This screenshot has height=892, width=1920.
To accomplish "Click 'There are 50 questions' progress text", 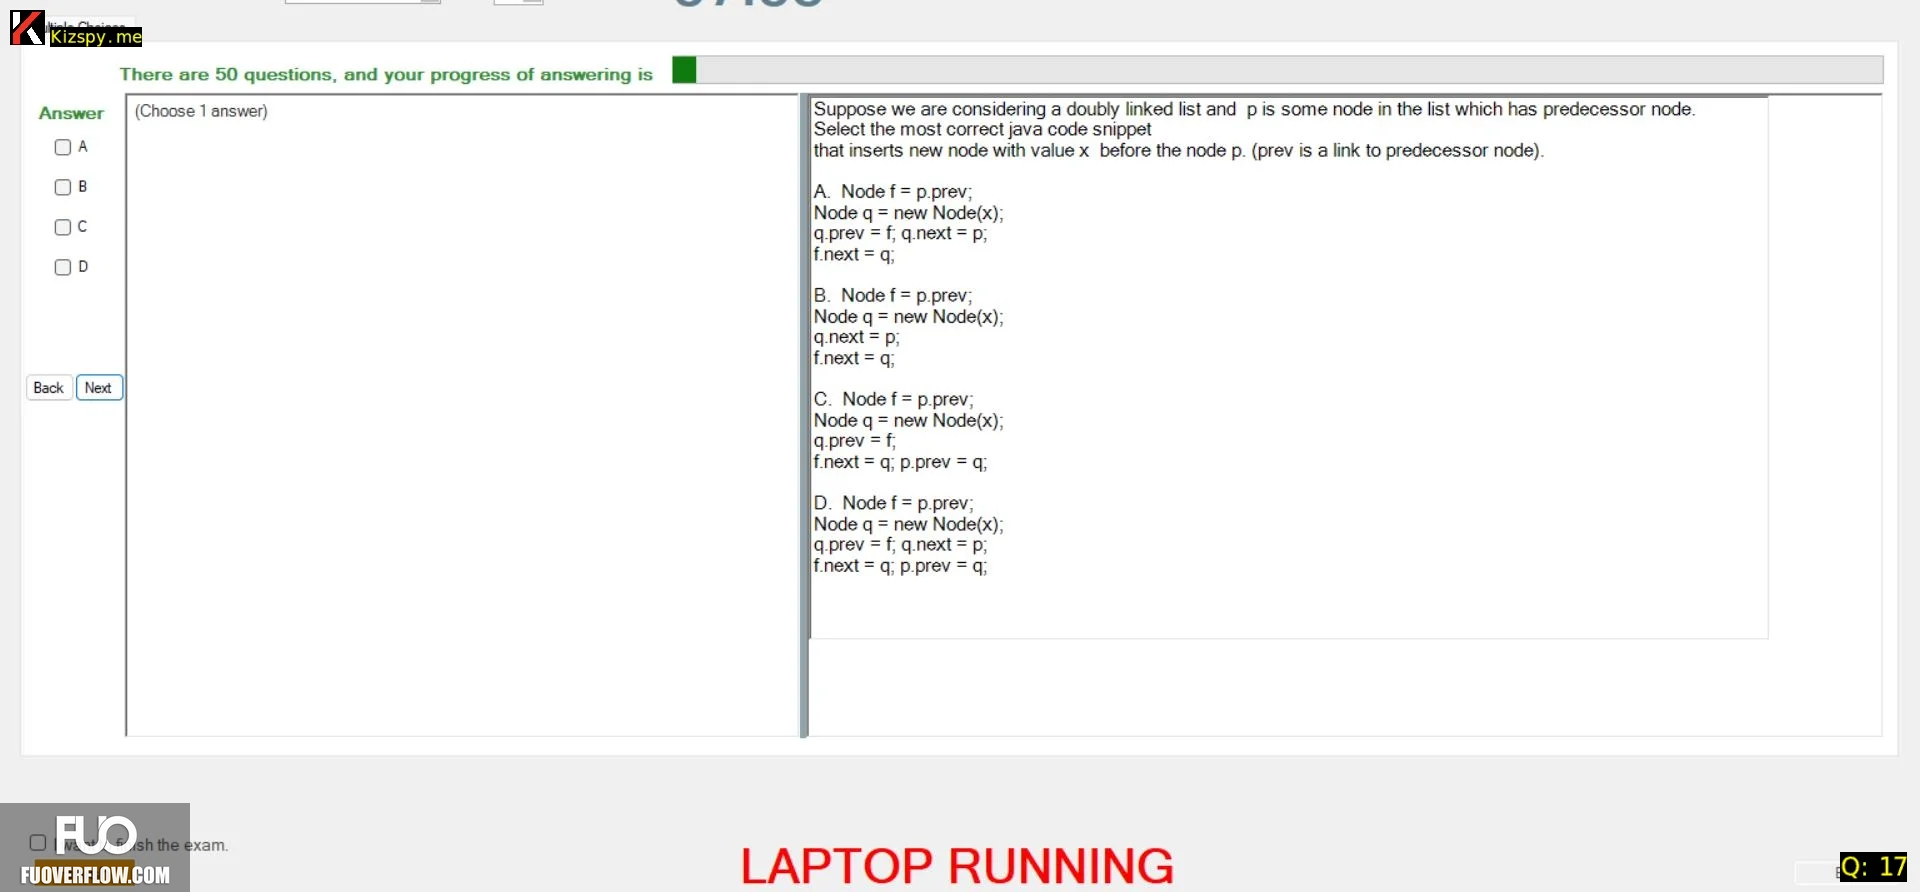I will (x=386, y=74).
